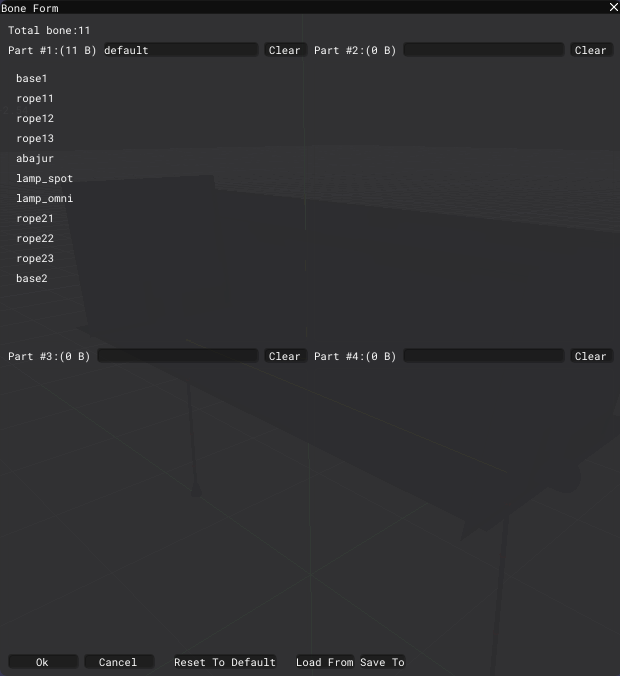This screenshot has height=676, width=620.
Task: Click the Part #1 name input field
Action: tap(180, 50)
